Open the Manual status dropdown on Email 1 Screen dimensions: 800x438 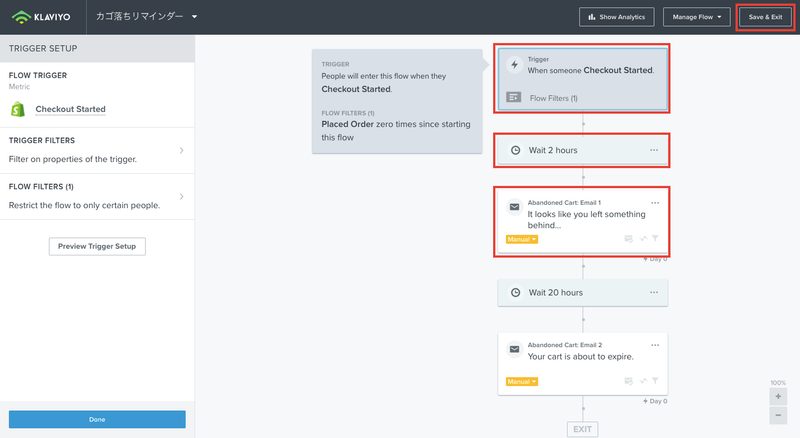coord(521,239)
